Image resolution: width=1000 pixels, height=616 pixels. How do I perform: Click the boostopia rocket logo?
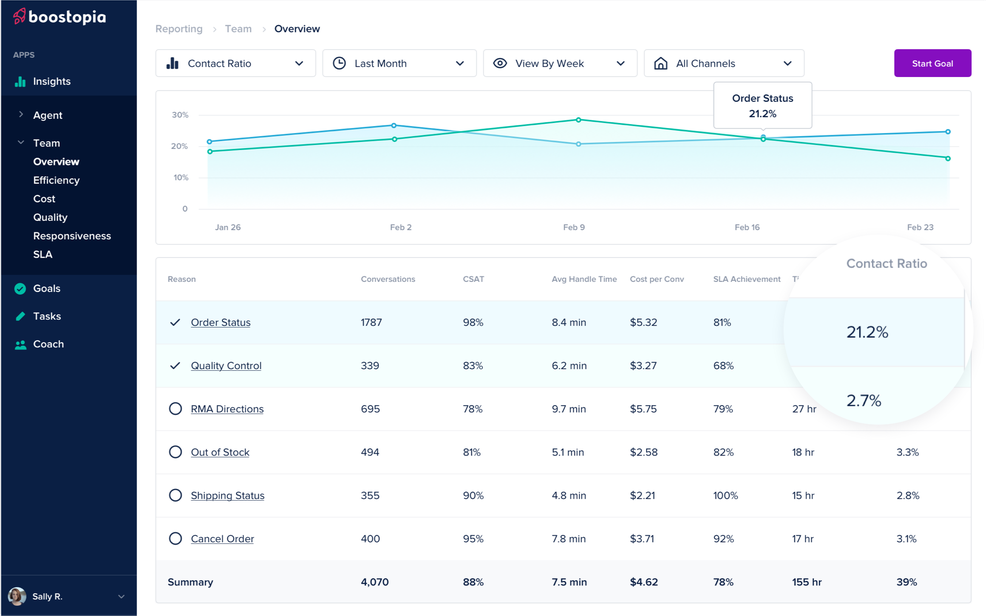tap(19, 16)
